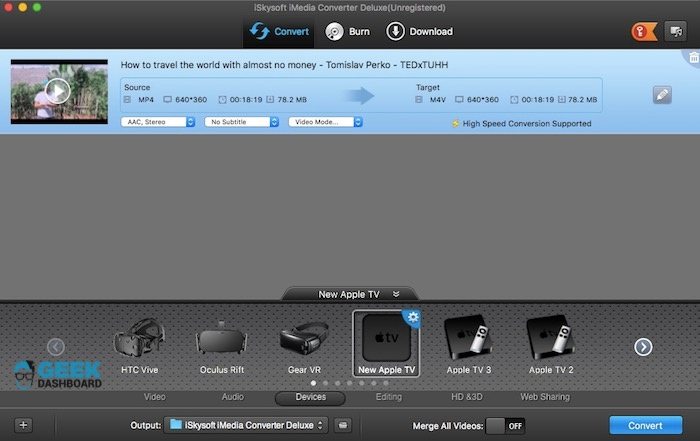Open the Video Mode dropdown
This screenshot has width=700, height=441.
[x=325, y=122]
